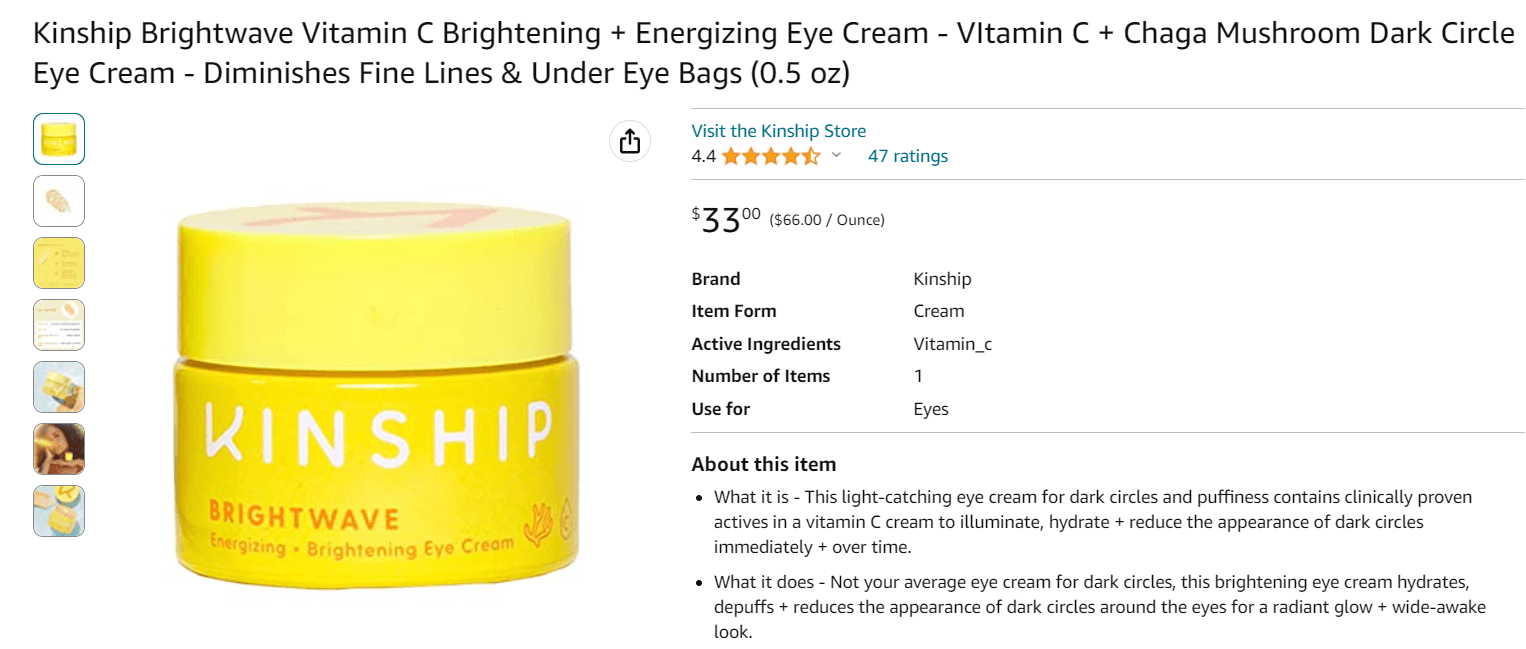Click the Kinship brand value
The image size is (1526, 649).
click(x=942, y=279)
